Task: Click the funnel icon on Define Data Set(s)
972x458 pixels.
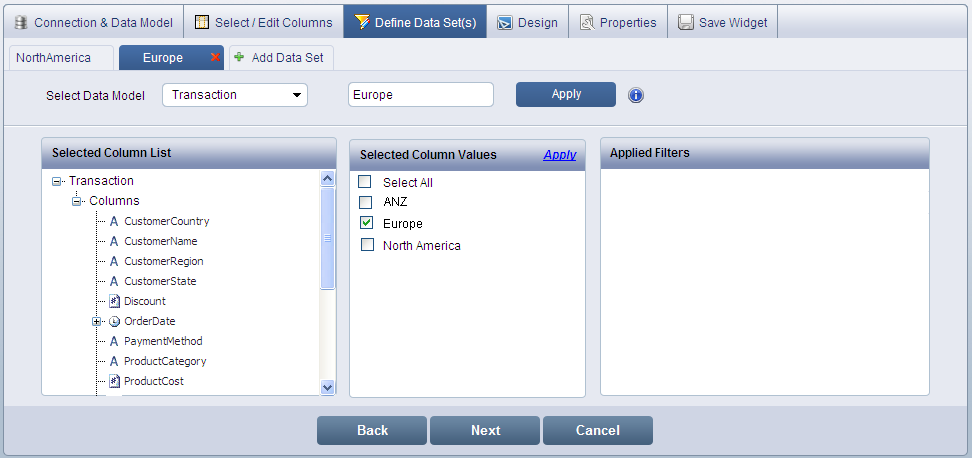Action: coord(361,22)
